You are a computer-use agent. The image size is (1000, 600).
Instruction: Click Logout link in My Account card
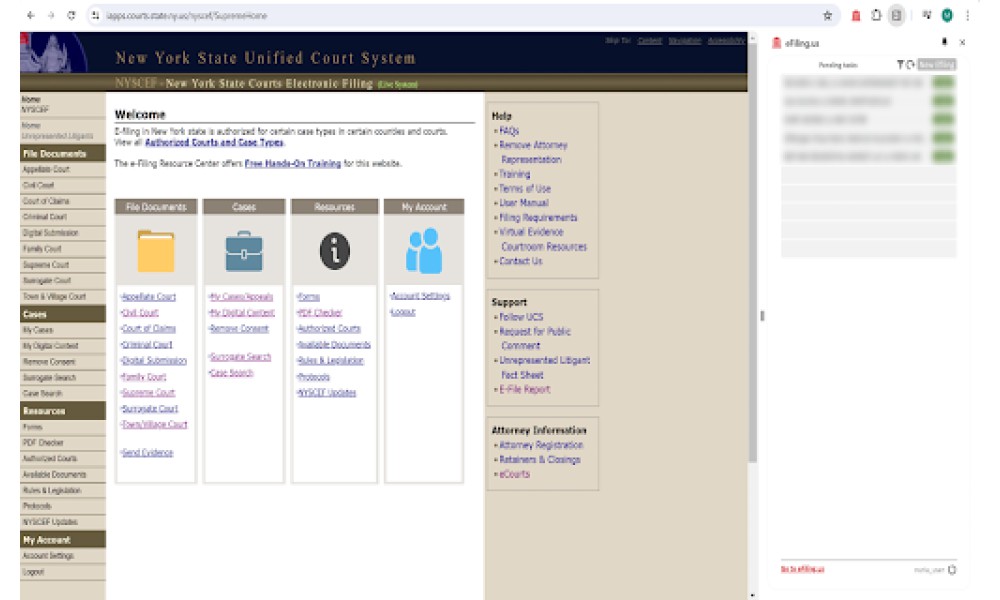[x=402, y=312]
